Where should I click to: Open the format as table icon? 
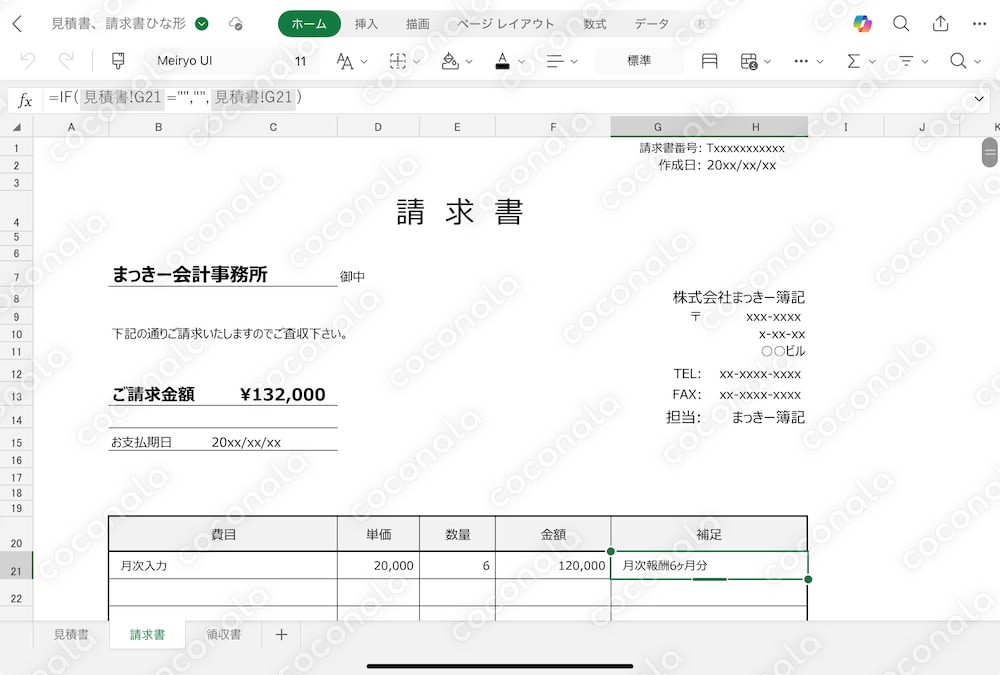coord(749,61)
